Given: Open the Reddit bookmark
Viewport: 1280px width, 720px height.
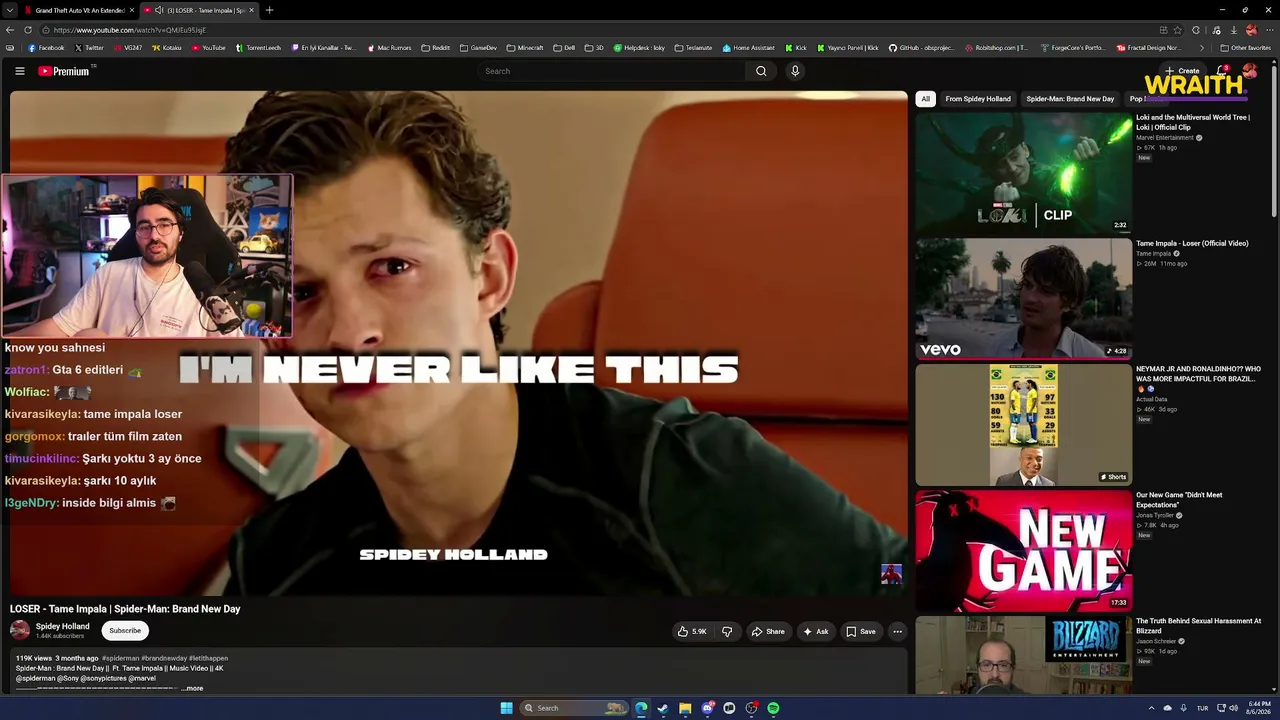Looking at the screenshot, I should click(x=436, y=48).
